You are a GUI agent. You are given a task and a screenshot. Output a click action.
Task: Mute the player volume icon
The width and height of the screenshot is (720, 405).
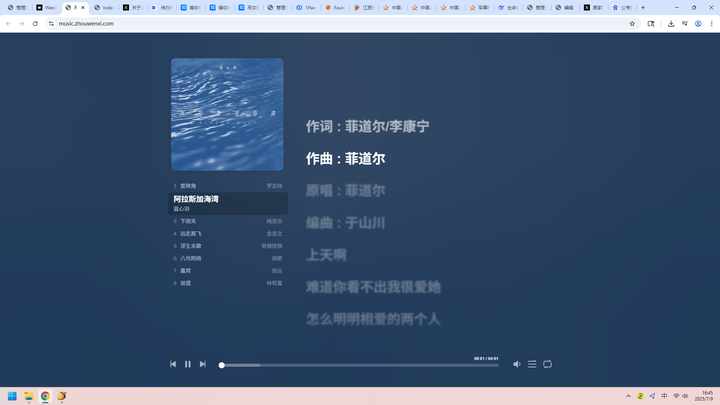[517, 364]
